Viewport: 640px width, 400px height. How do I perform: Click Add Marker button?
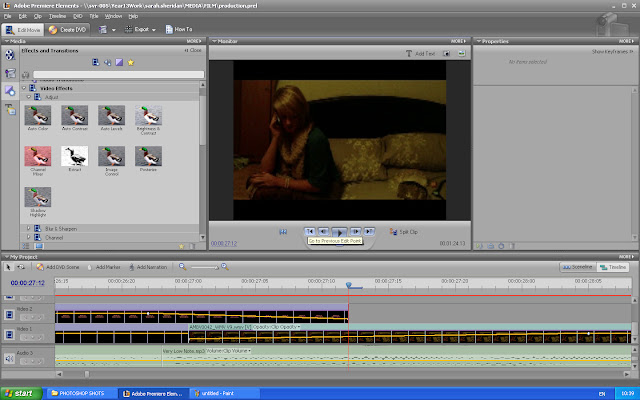click(104, 267)
